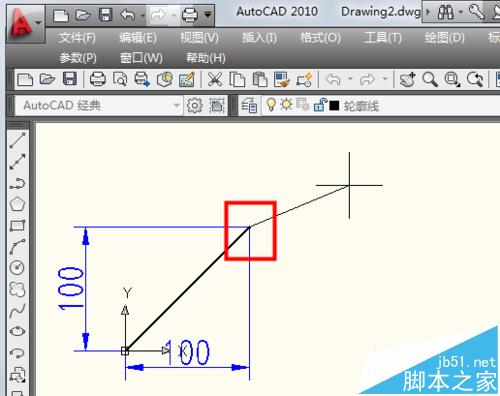
Task: Click Plot in the quick access toolbar
Action: 190,15
